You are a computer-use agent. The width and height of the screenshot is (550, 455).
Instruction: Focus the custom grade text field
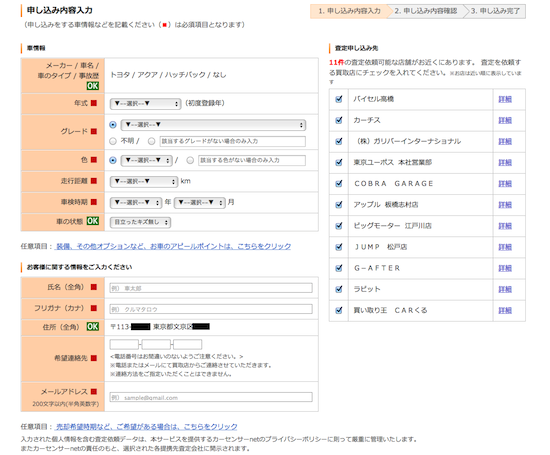click(x=233, y=141)
